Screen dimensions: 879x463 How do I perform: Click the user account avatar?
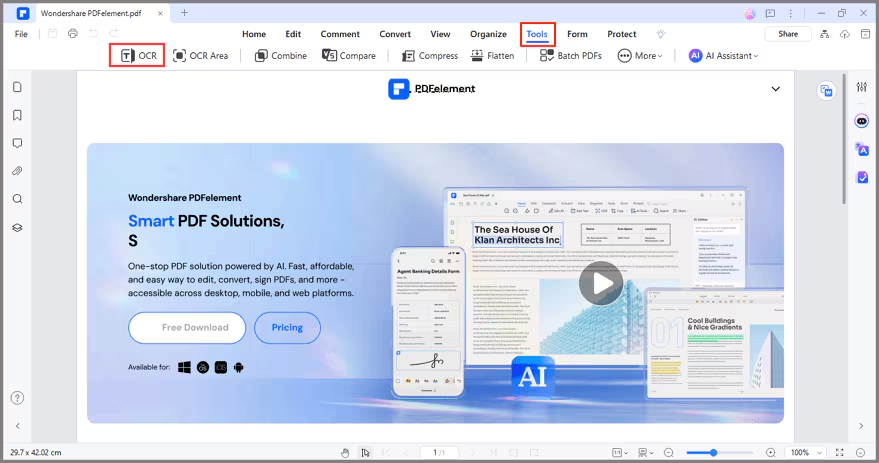click(x=750, y=13)
